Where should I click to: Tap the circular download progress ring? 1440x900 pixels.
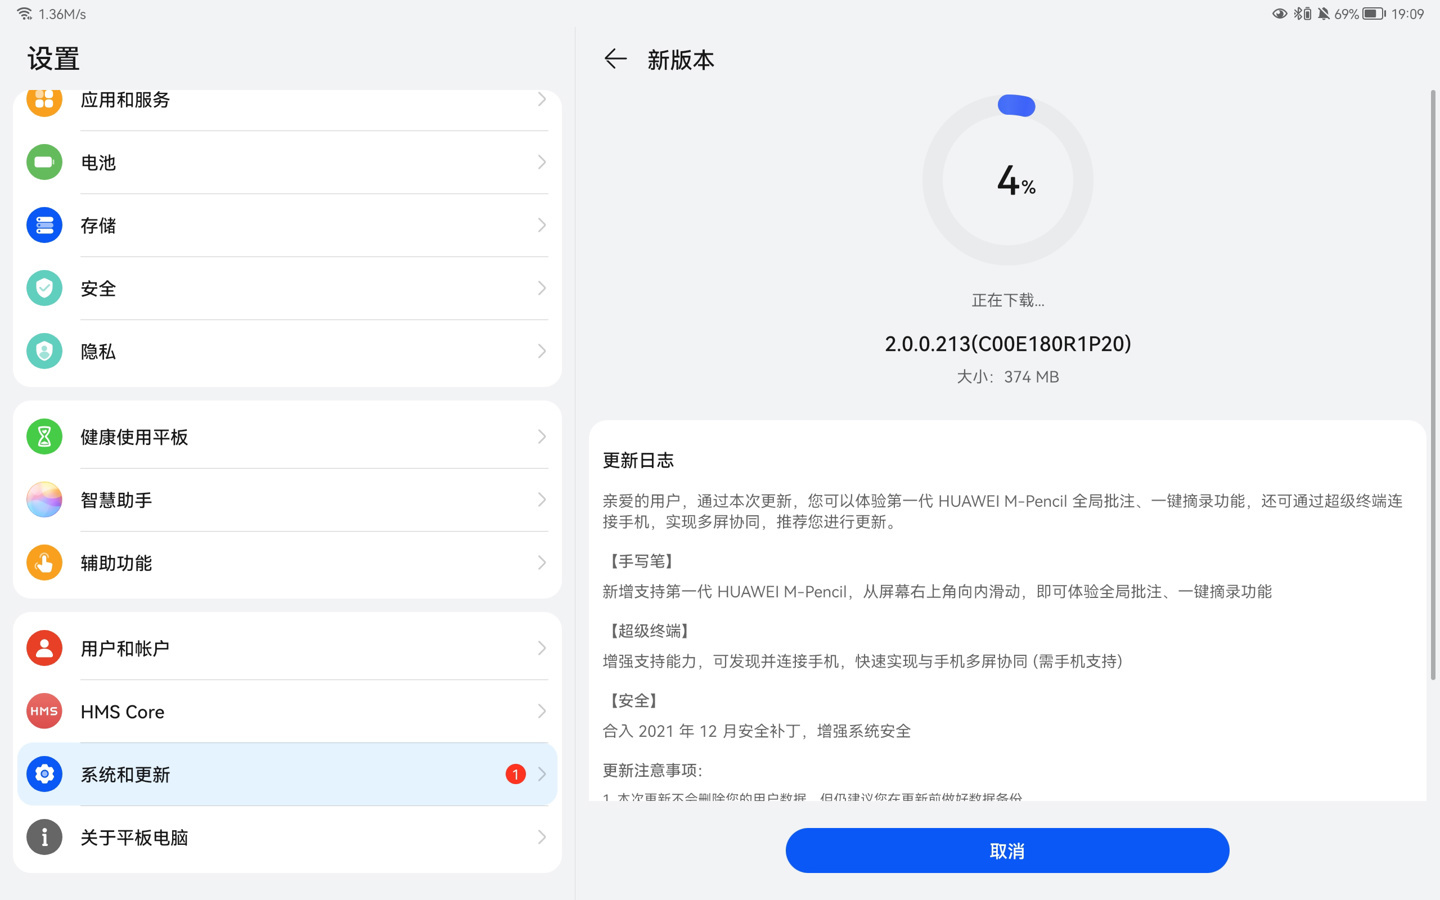tap(1008, 180)
